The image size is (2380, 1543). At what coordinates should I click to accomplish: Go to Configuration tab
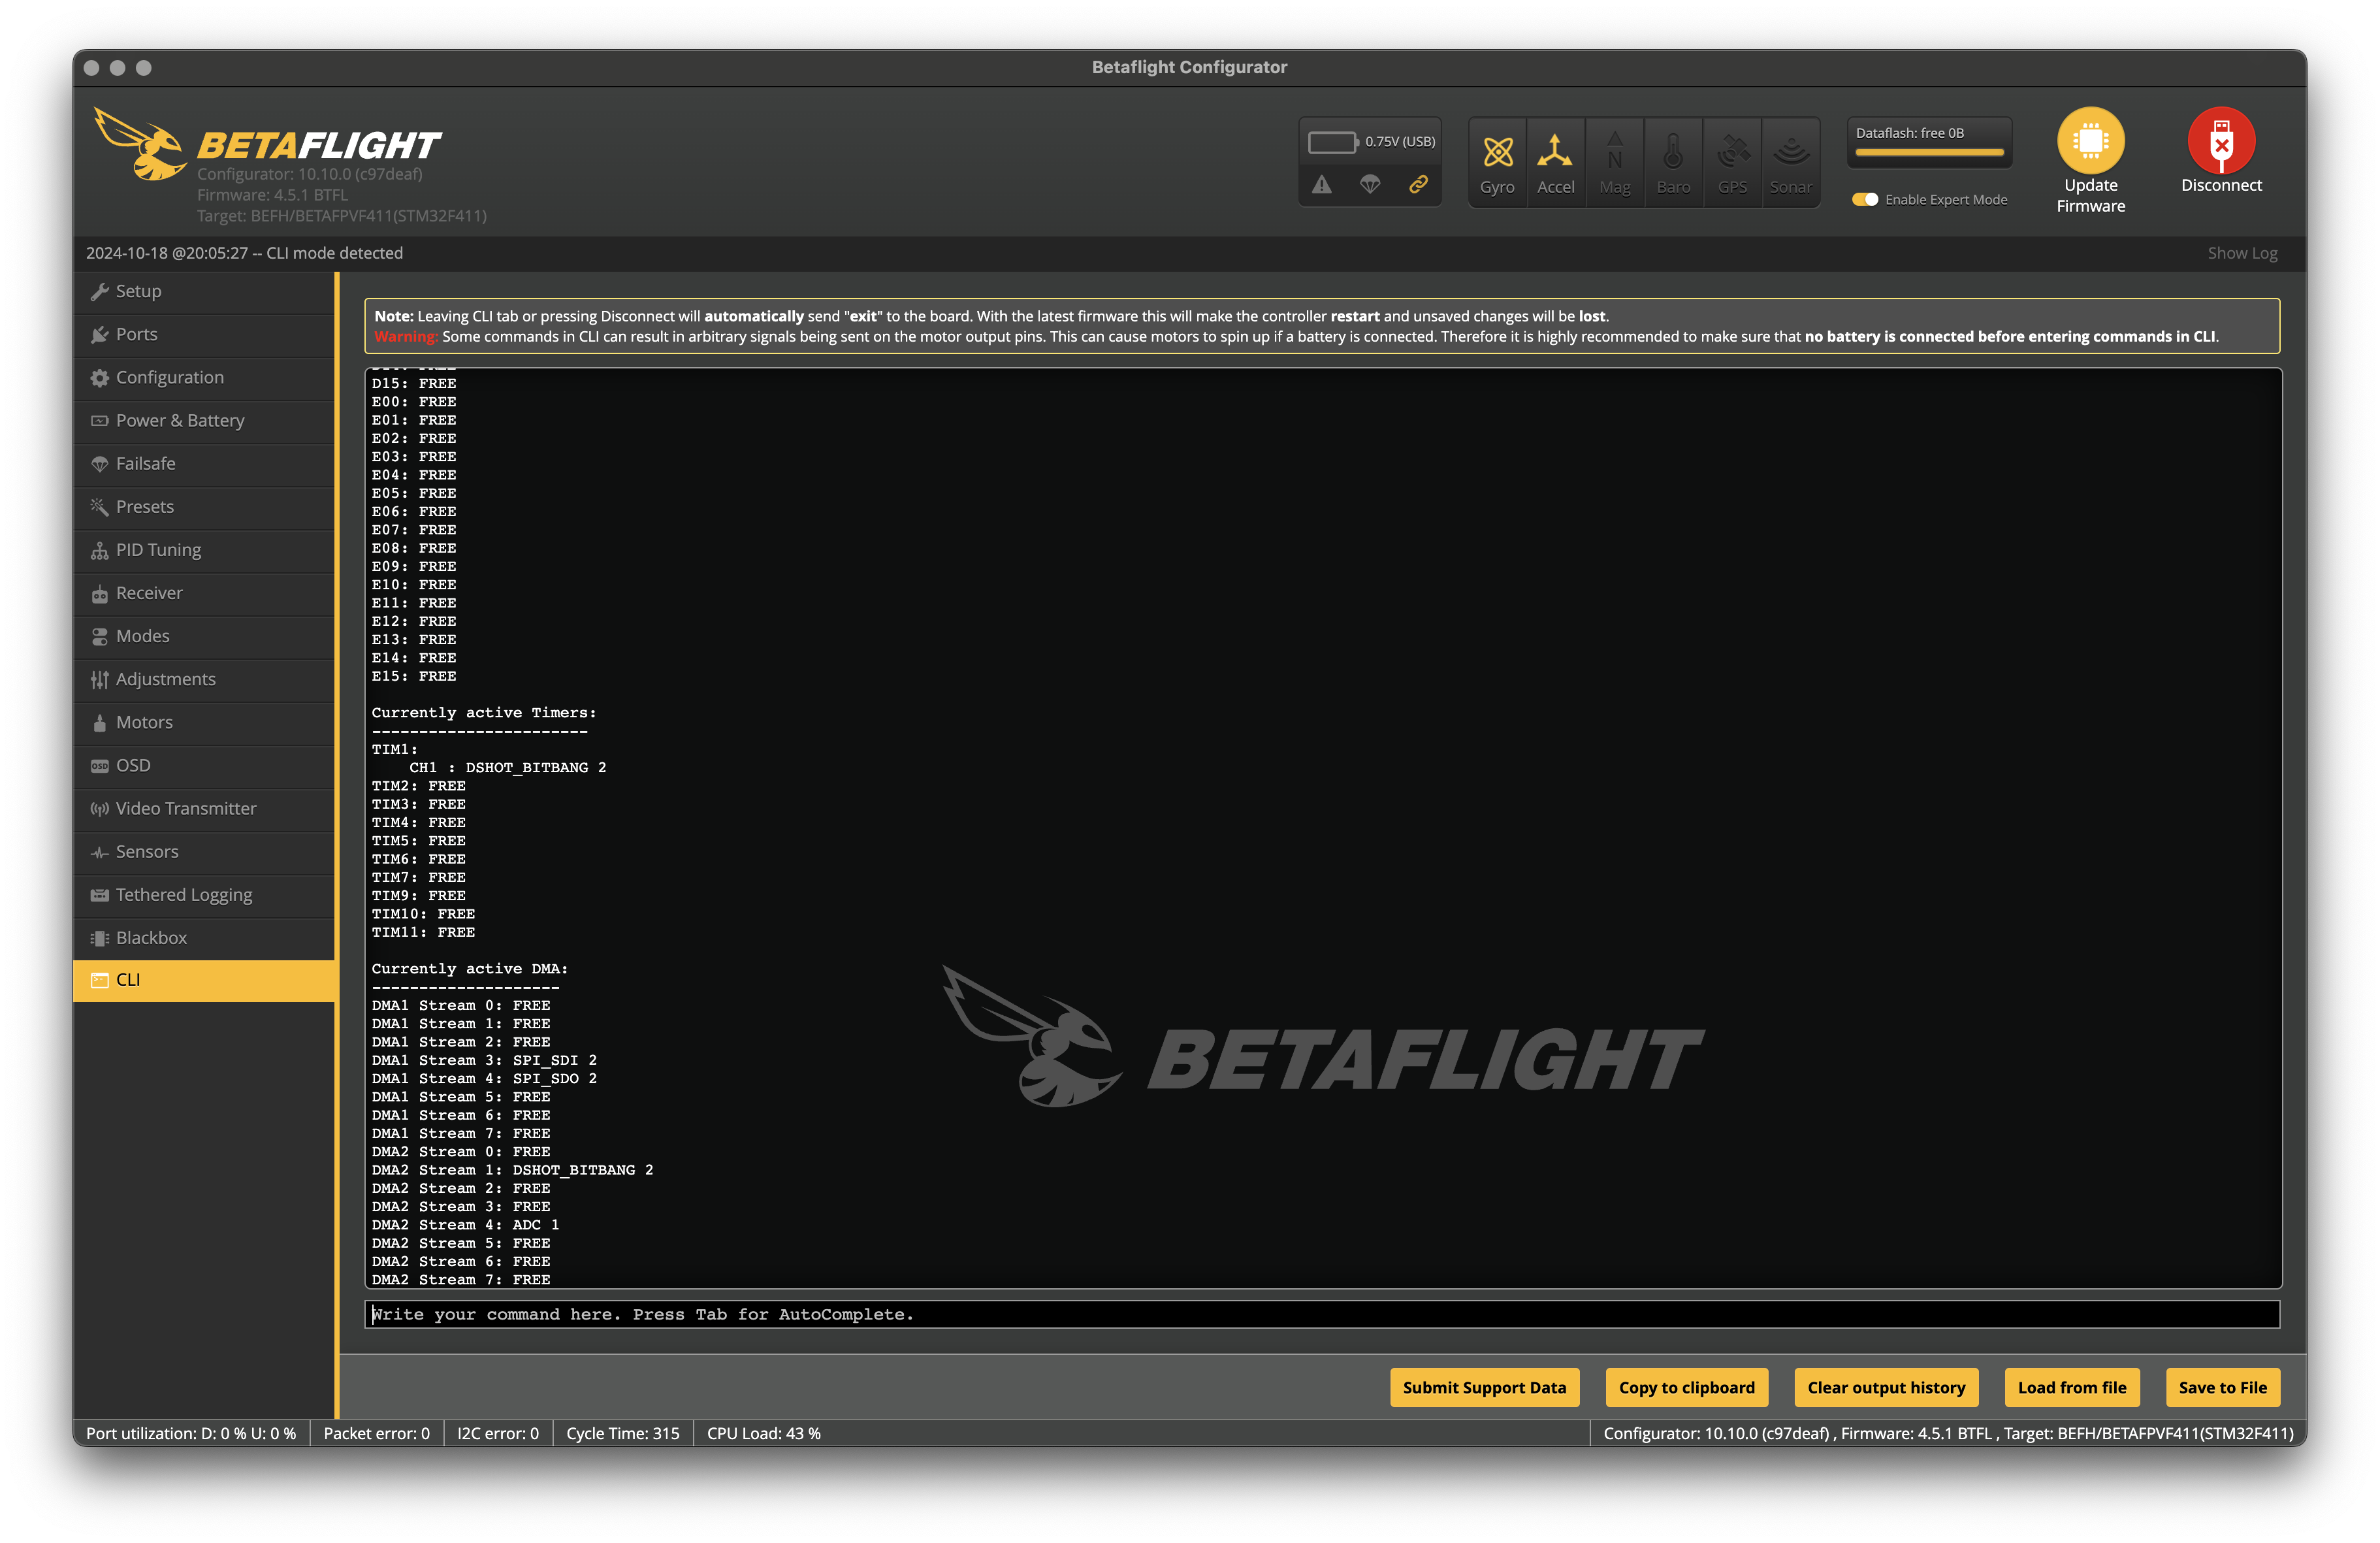pyautogui.click(x=204, y=377)
